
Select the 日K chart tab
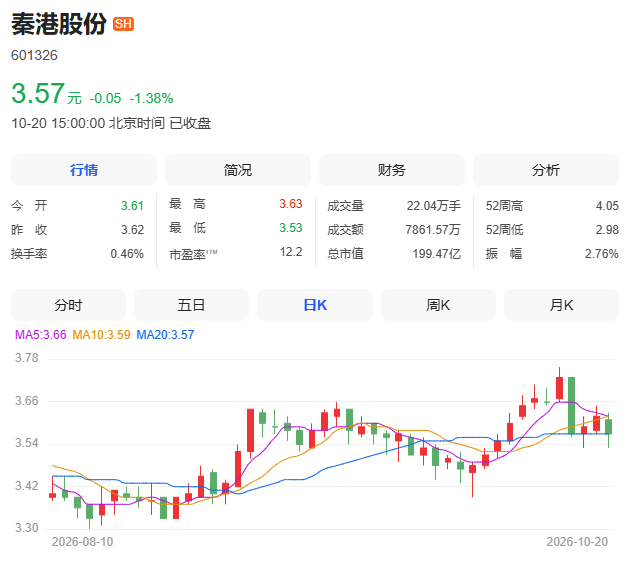315,305
